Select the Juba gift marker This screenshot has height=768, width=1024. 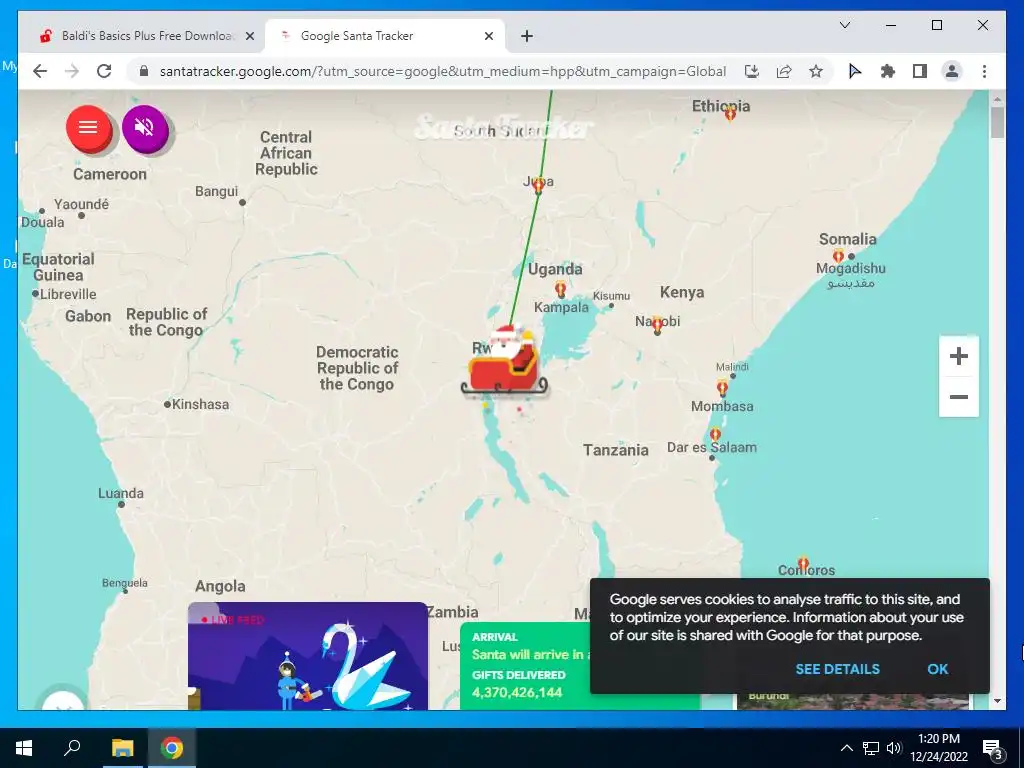pos(538,186)
